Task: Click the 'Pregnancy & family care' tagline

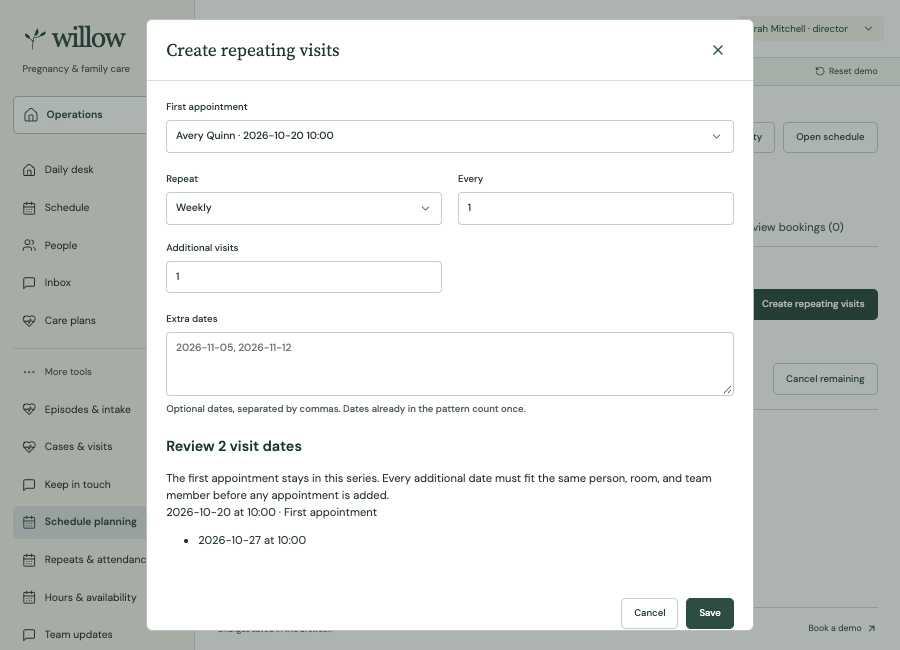Action: [76, 69]
